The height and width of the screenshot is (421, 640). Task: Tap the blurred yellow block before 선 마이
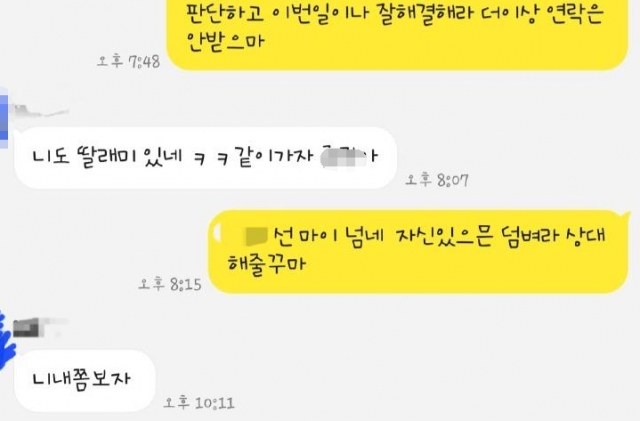255,236
